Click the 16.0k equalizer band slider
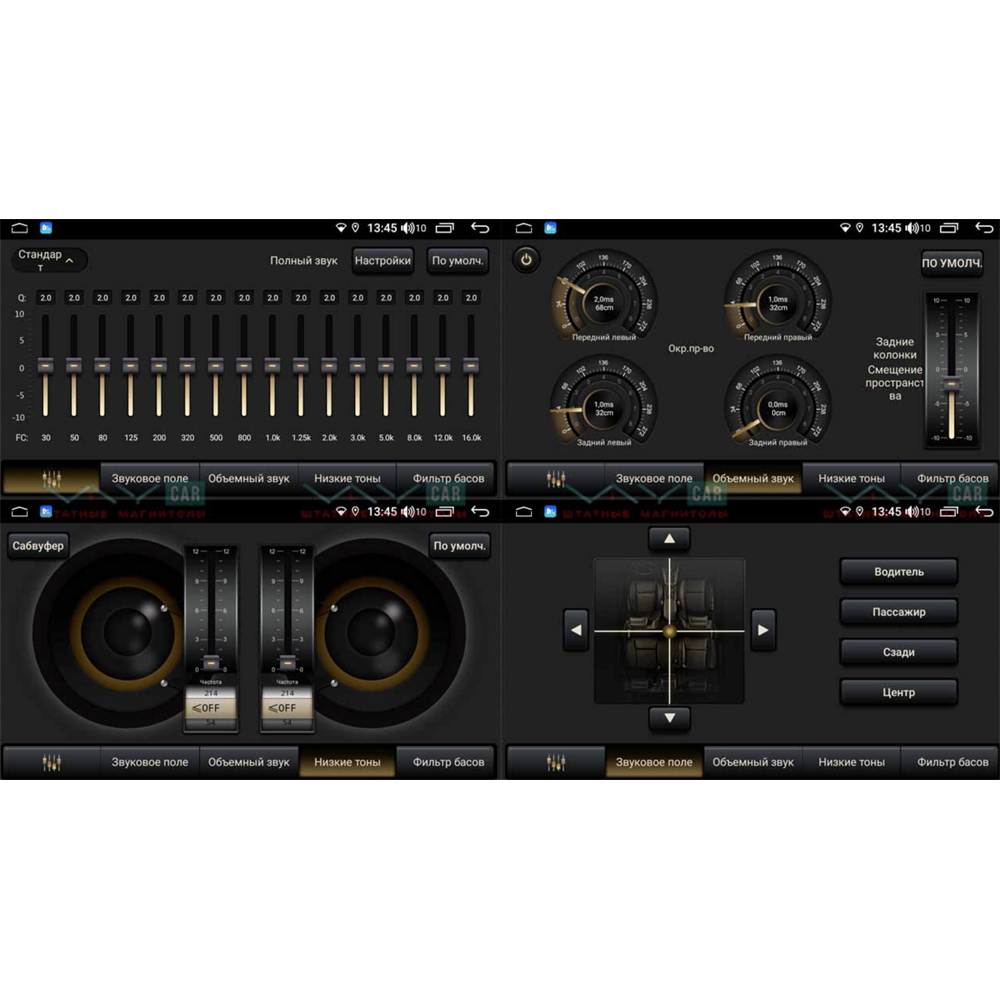The image size is (1000, 1000). pos(471,366)
